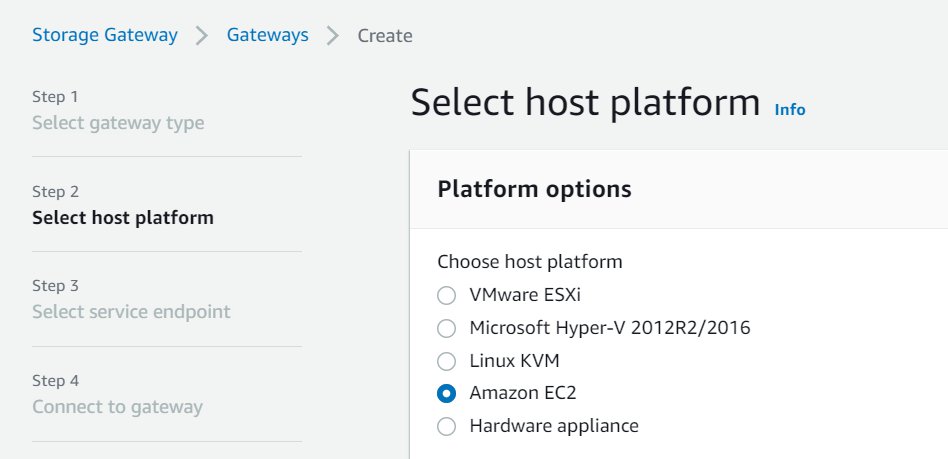Select the VMware ESXi radio button
The width and height of the screenshot is (948, 459).
click(x=446, y=296)
